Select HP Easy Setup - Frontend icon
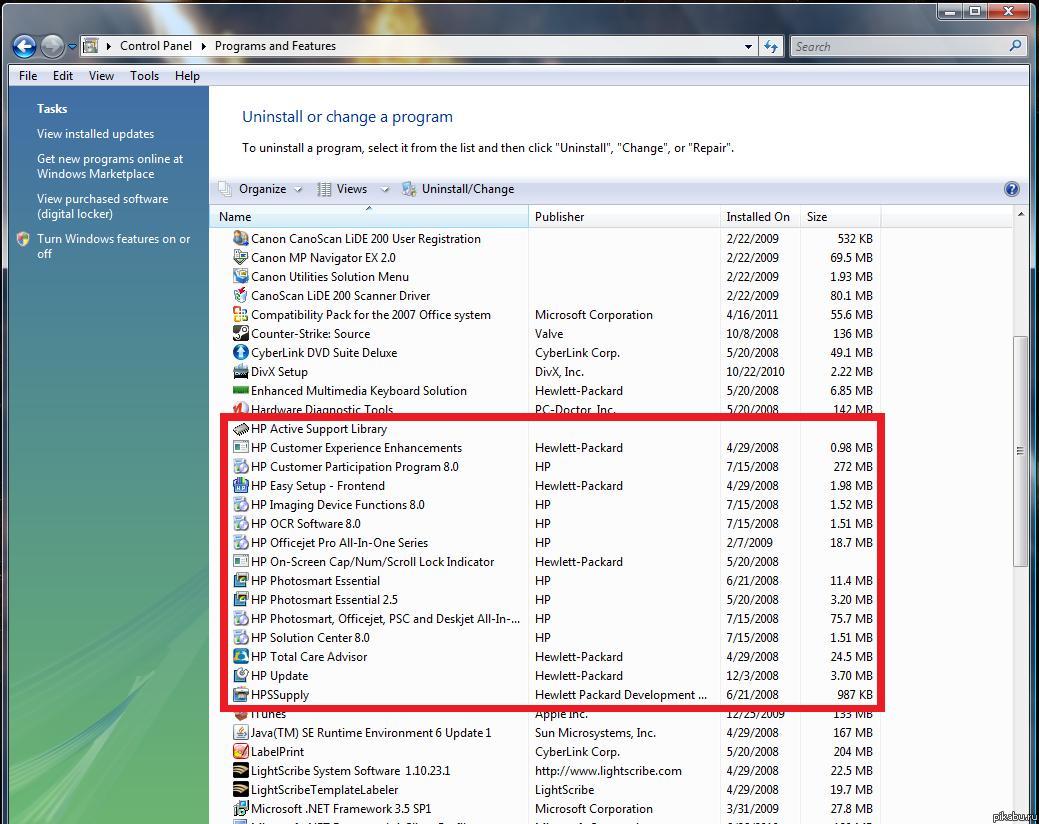 241,486
